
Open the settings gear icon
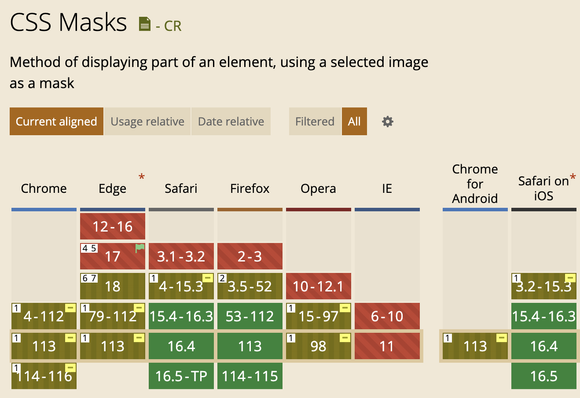pyautogui.click(x=387, y=121)
